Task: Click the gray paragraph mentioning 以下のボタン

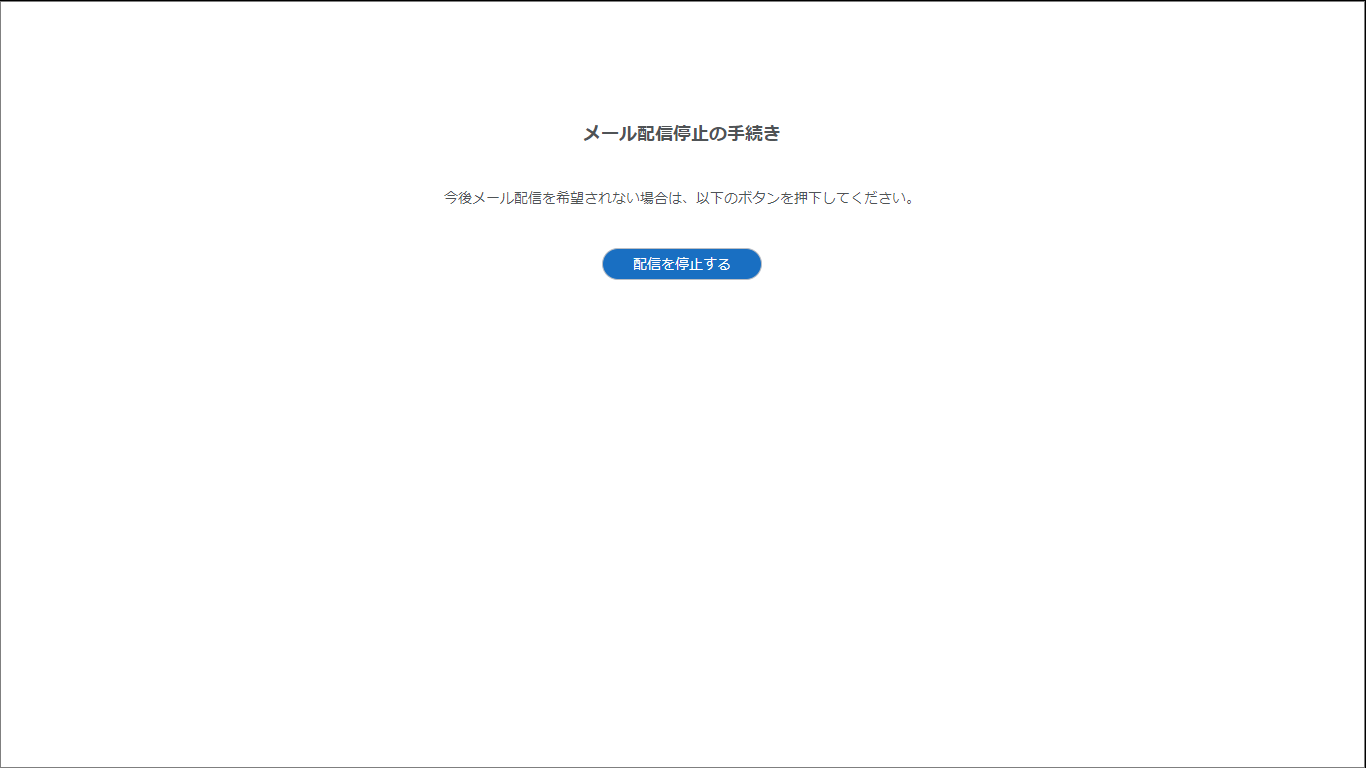Action: [x=680, y=198]
